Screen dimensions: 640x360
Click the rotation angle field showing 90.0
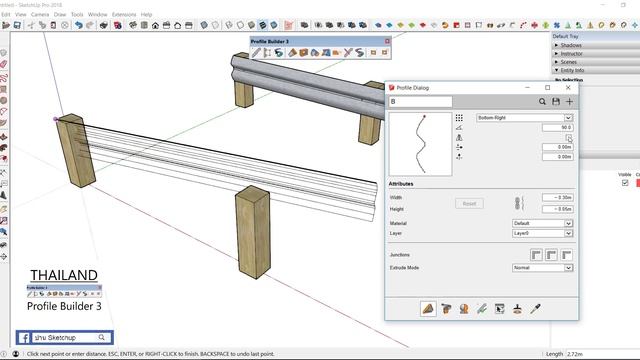click(558, 128)
